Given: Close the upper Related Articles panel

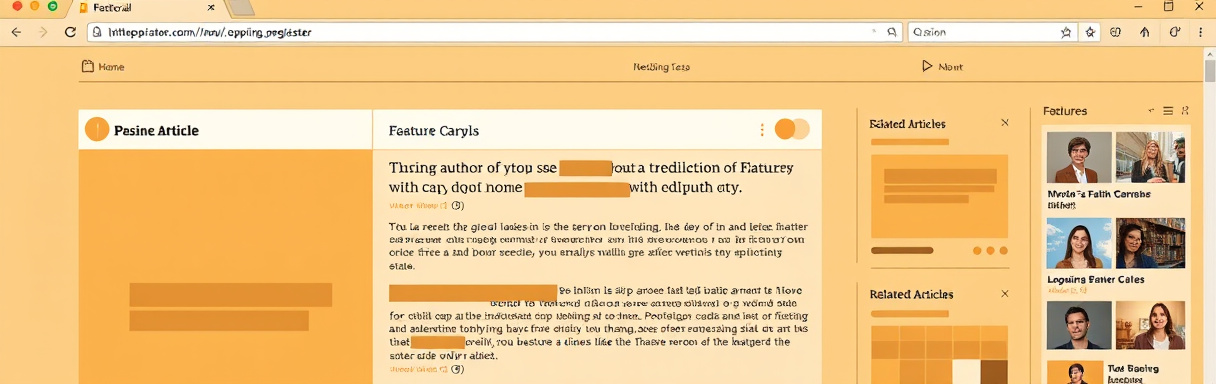Looking at the screenshot, I should (1005, 123).
